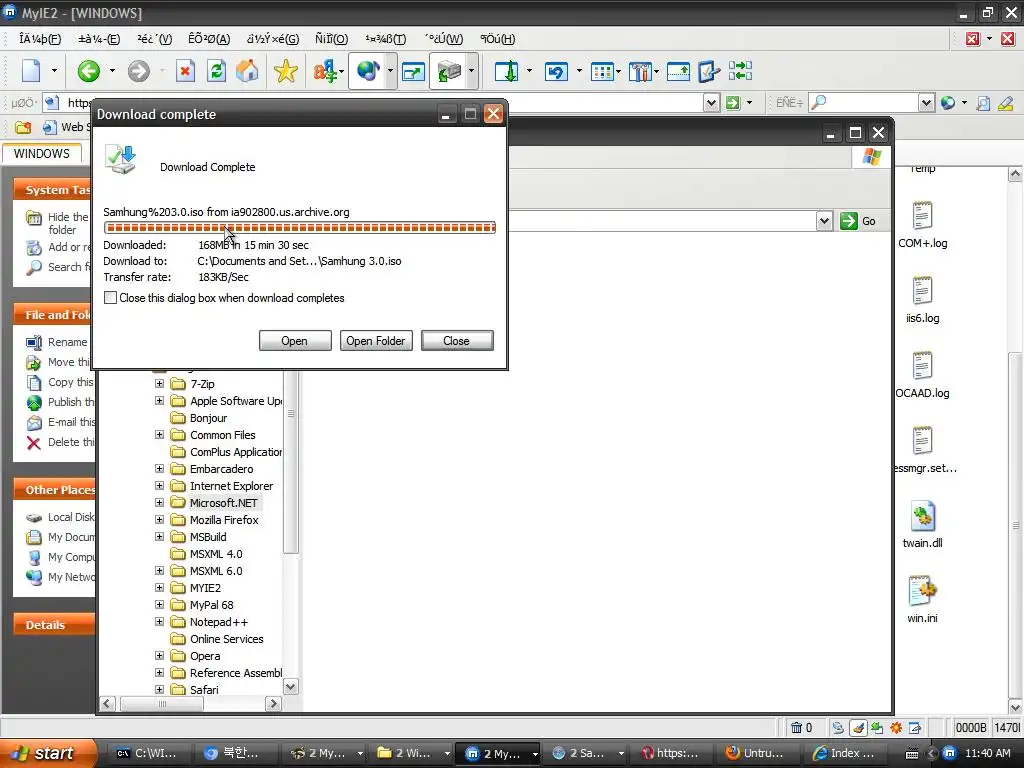Click the Go button in Explorer window
Viewport: 1024px width, 768px height.
(x=857, y=221)
